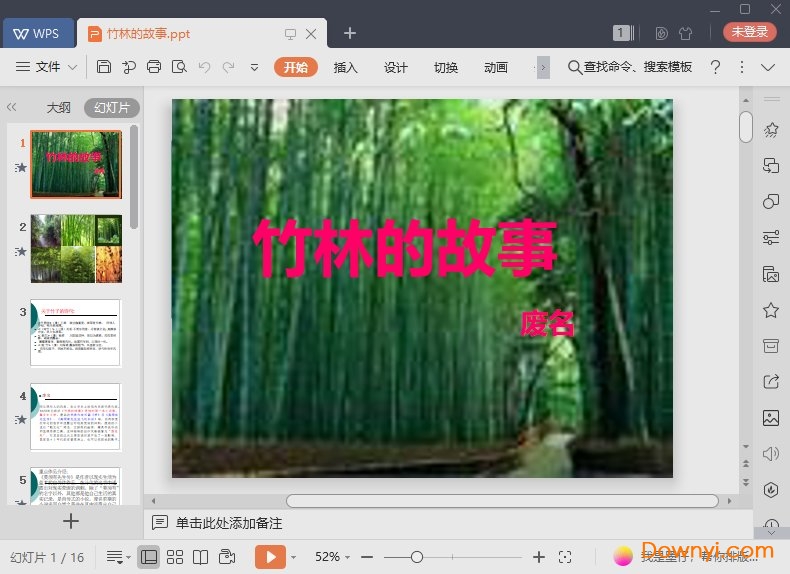The width and height of the screenshot is (790, 574).
Task: Collapse the slide panel with double chevron
Action: point(12,107)
